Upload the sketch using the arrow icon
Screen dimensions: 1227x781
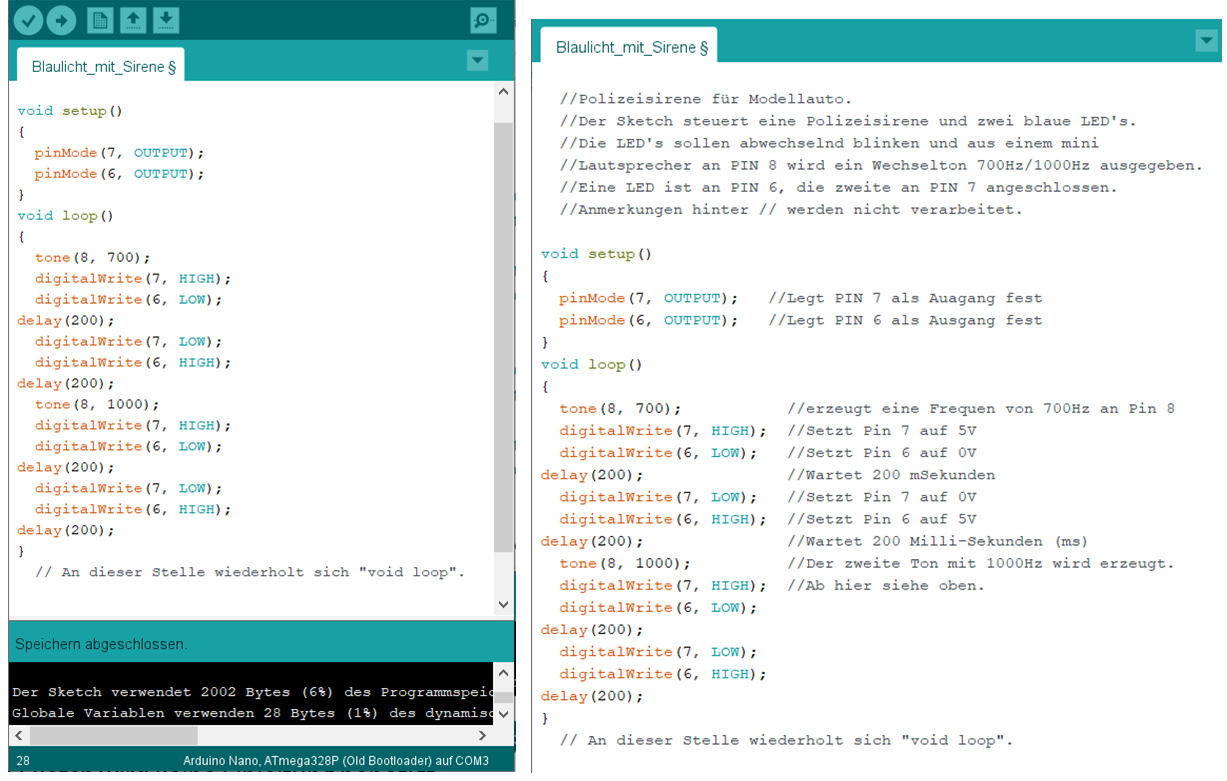point(62,20)
